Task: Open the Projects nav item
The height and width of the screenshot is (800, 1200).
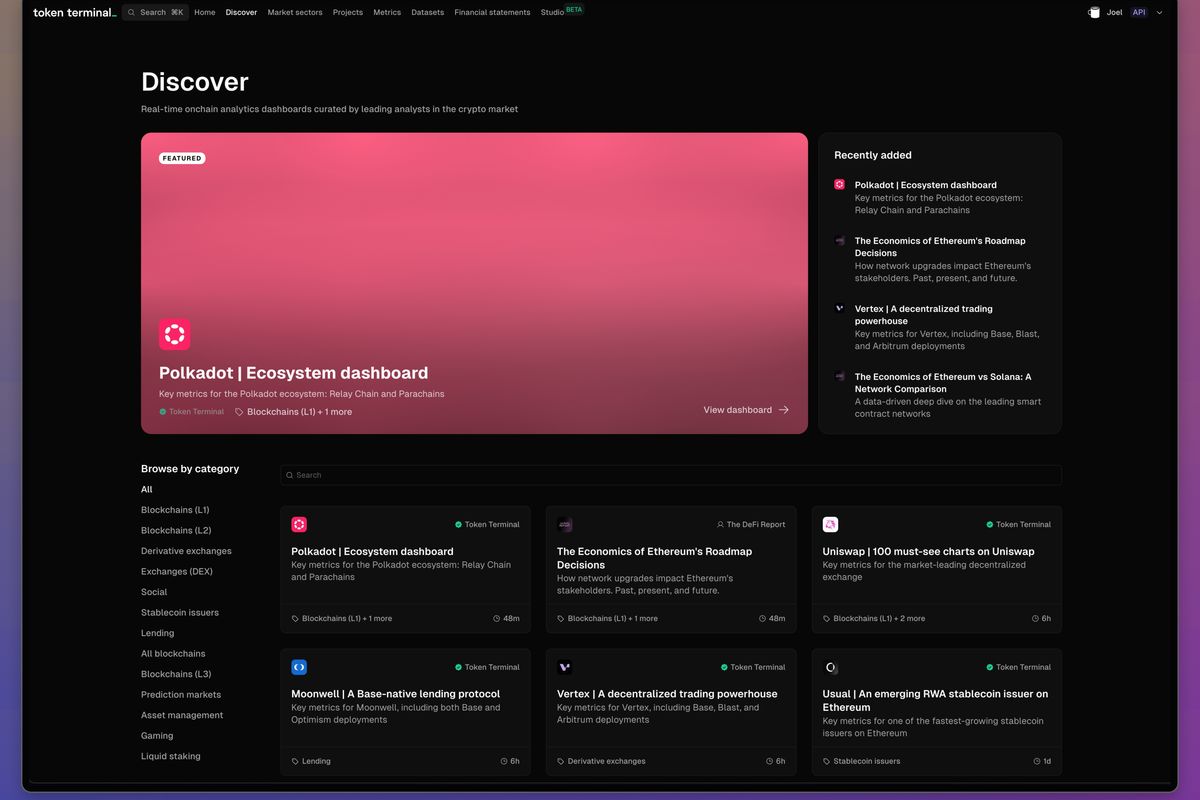Action: (348, 13)
